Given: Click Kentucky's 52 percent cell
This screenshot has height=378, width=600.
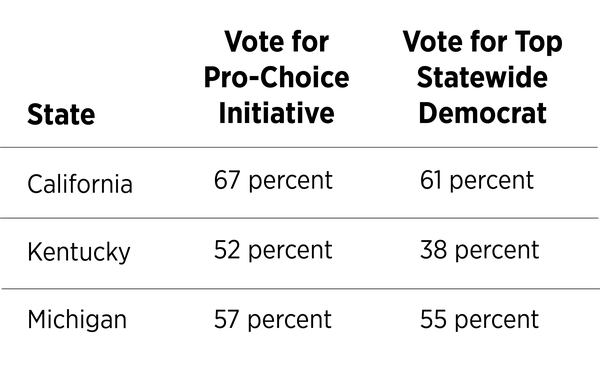Looking at the screenshot, I should point(273,250).
